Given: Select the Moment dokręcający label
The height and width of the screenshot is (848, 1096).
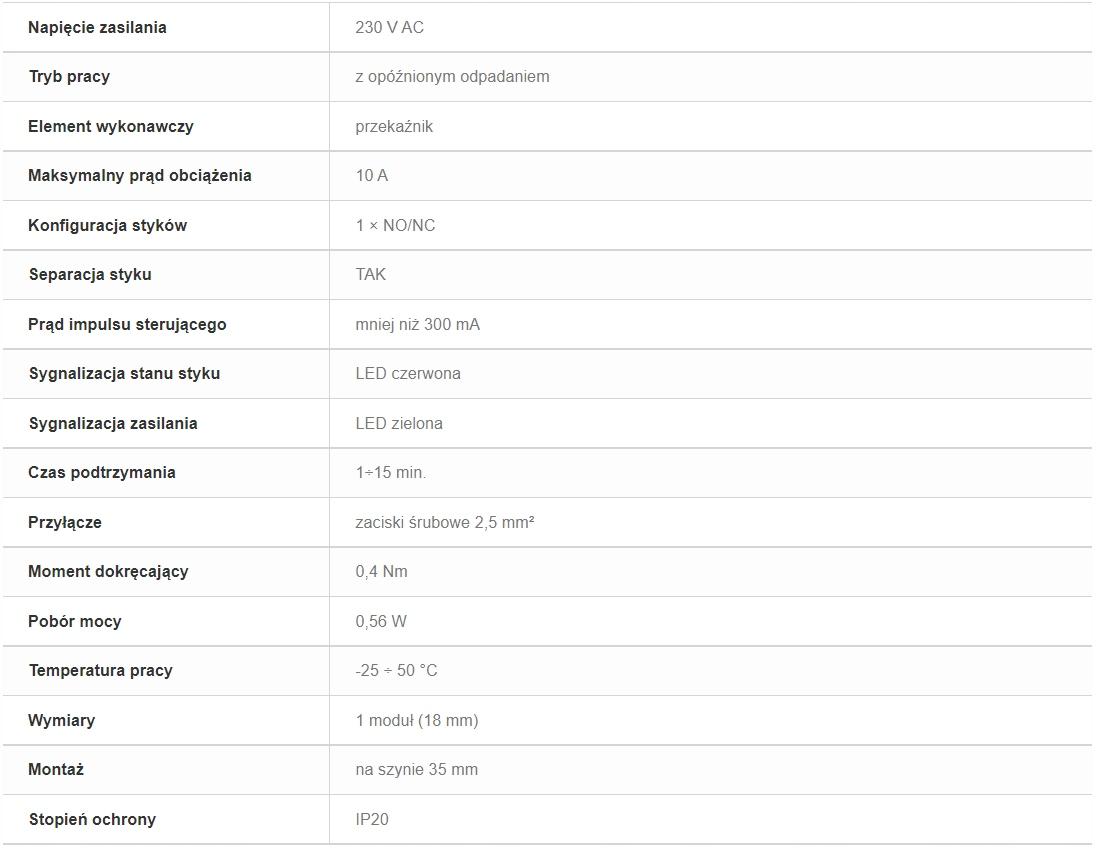Looking at the screenshot, I should click(x=108, y=571).
